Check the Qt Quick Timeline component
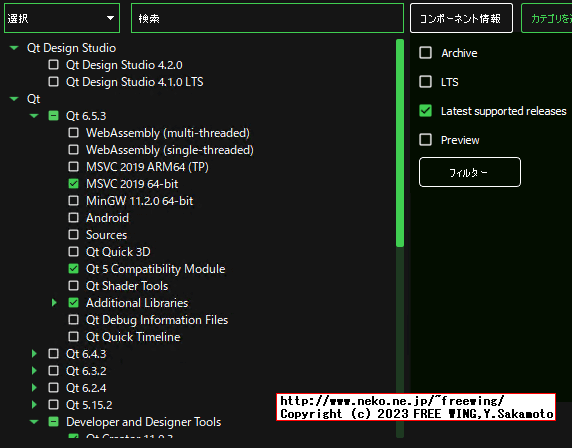 (x=74, y=337)
